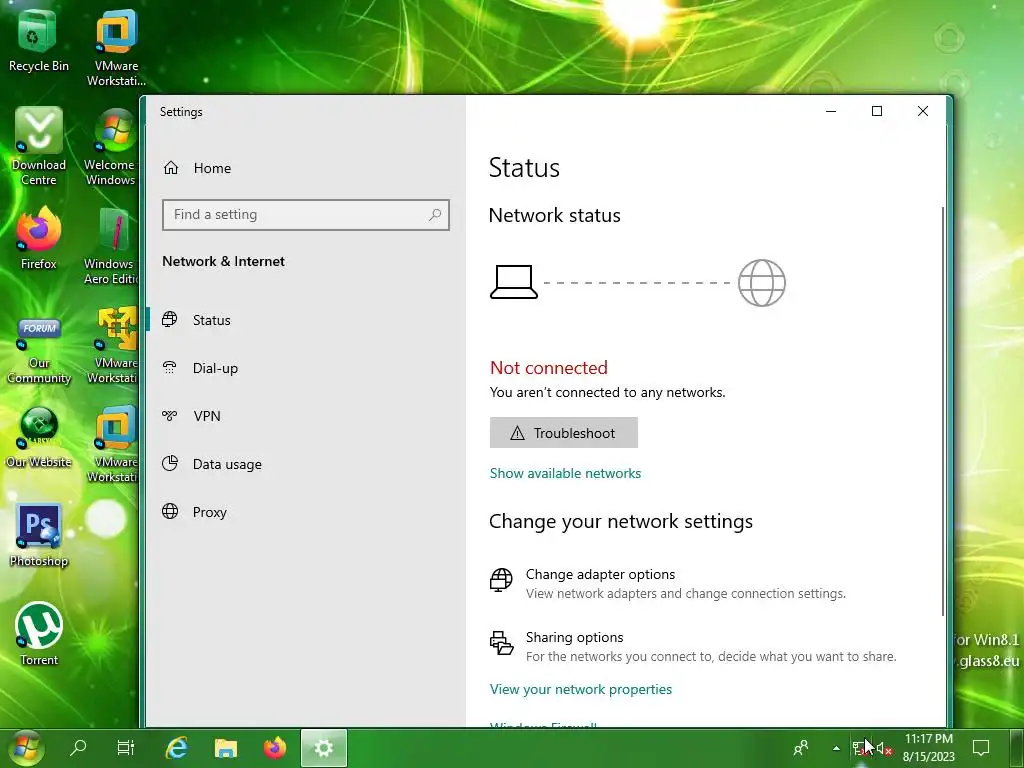Viewport: 1024px width, 768px height.
Task: Select the VMware Workstation icon beside Recycle Bin
Action: pos(116,49)
